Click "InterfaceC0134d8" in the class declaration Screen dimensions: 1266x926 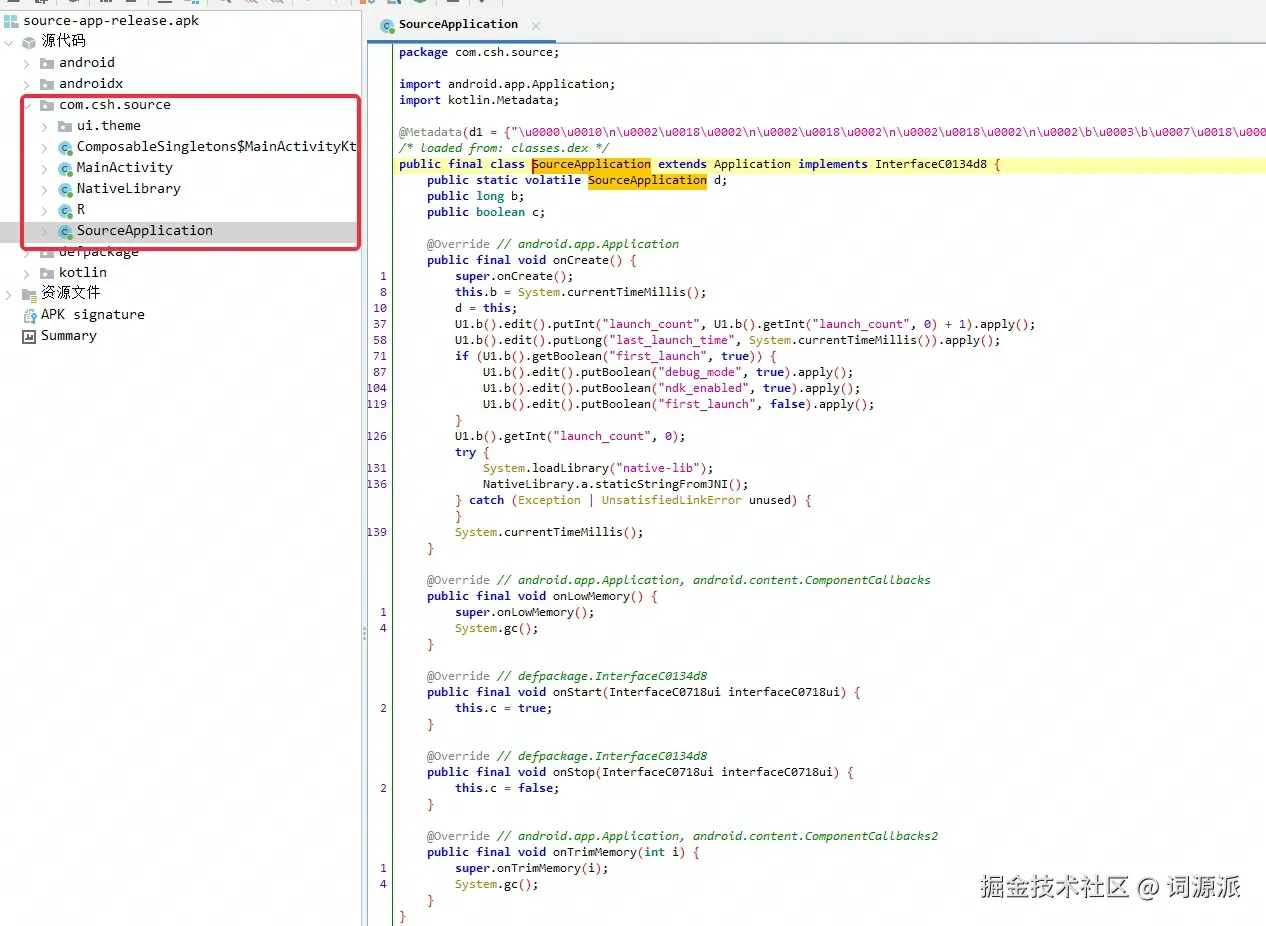tap(931, 164)
